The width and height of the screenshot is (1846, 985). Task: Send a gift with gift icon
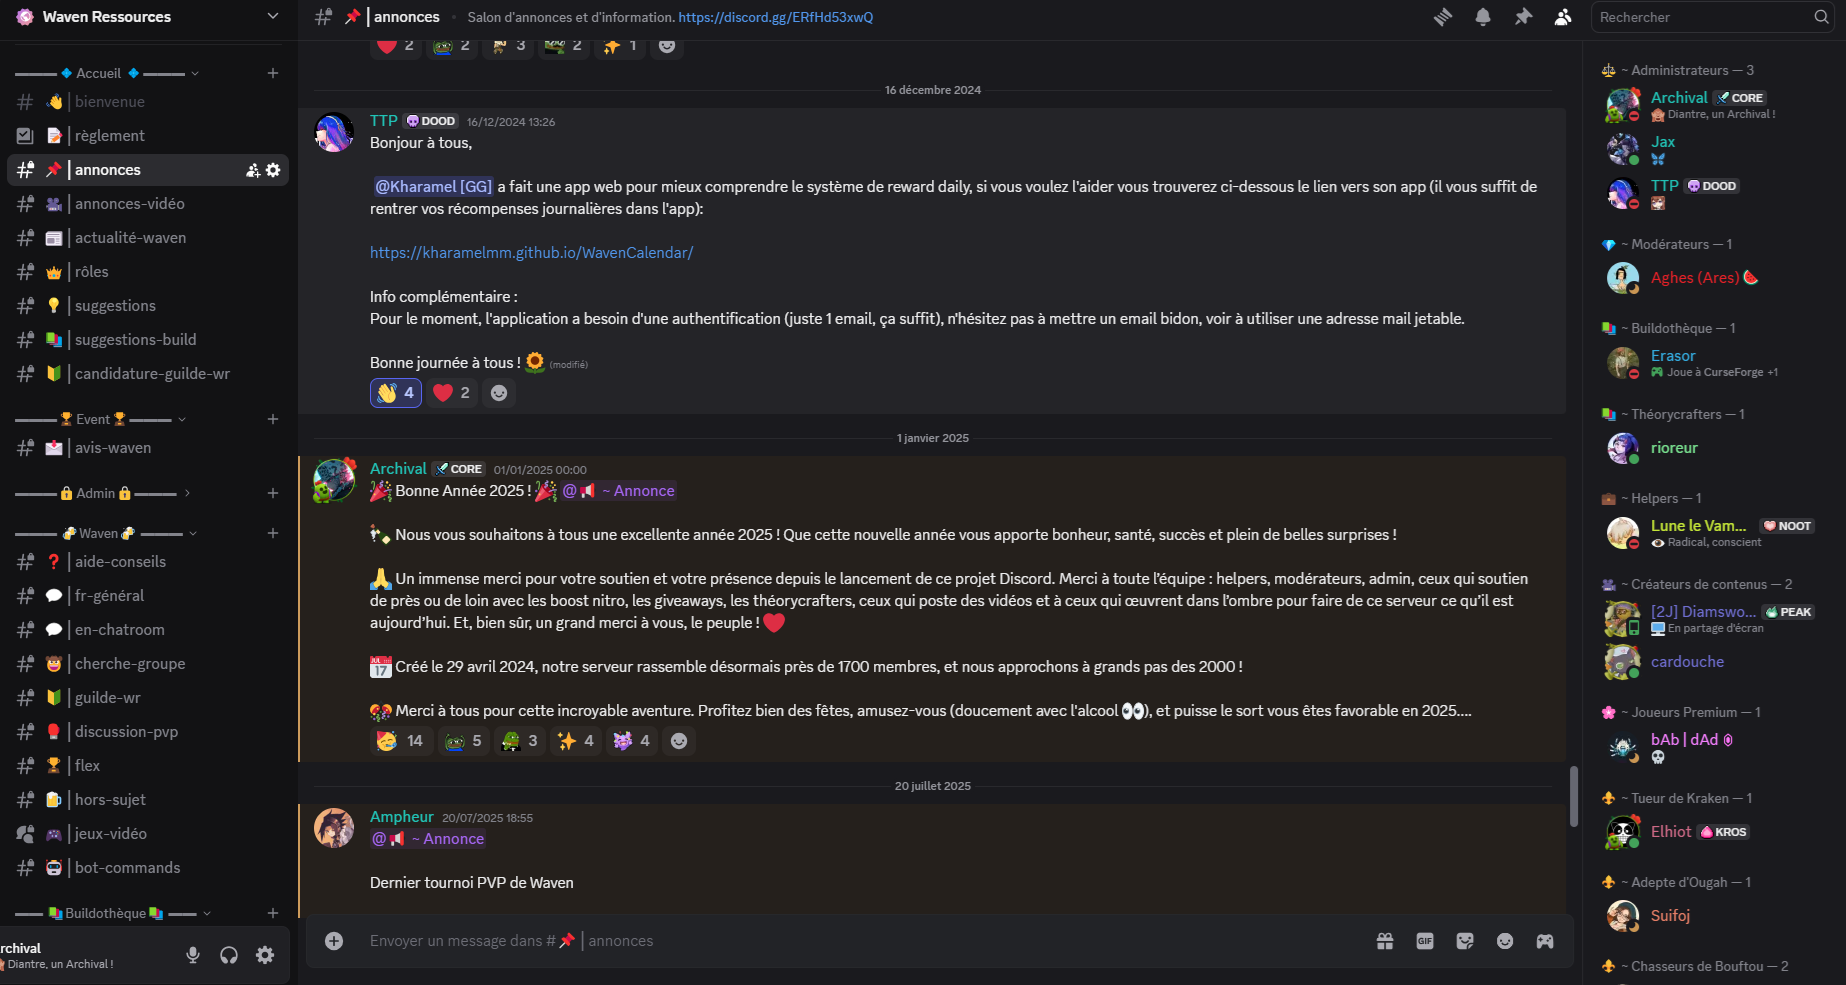pos(1385,941)
